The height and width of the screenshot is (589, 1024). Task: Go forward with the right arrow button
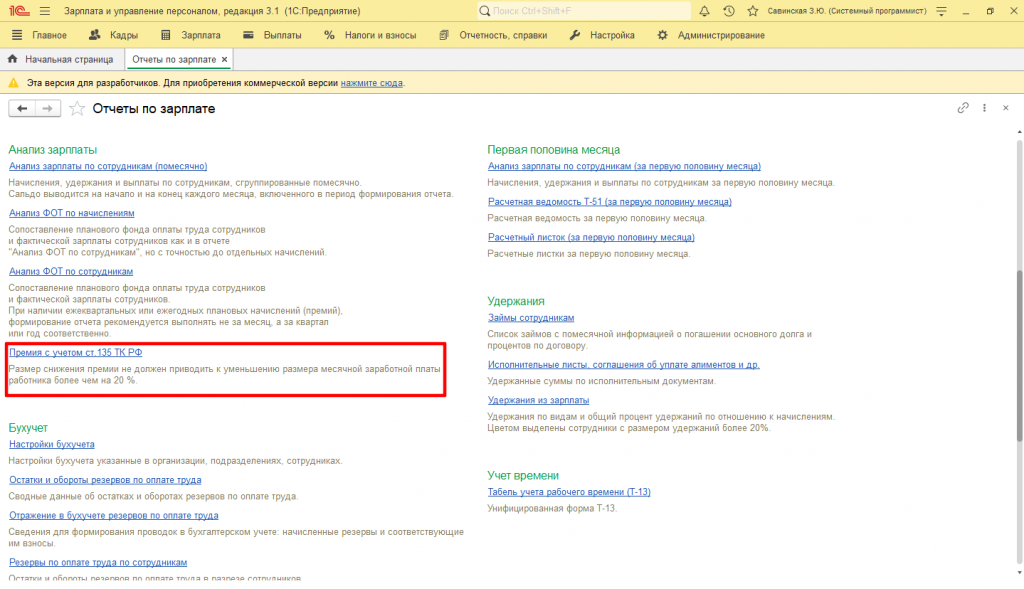coord(48,108)
